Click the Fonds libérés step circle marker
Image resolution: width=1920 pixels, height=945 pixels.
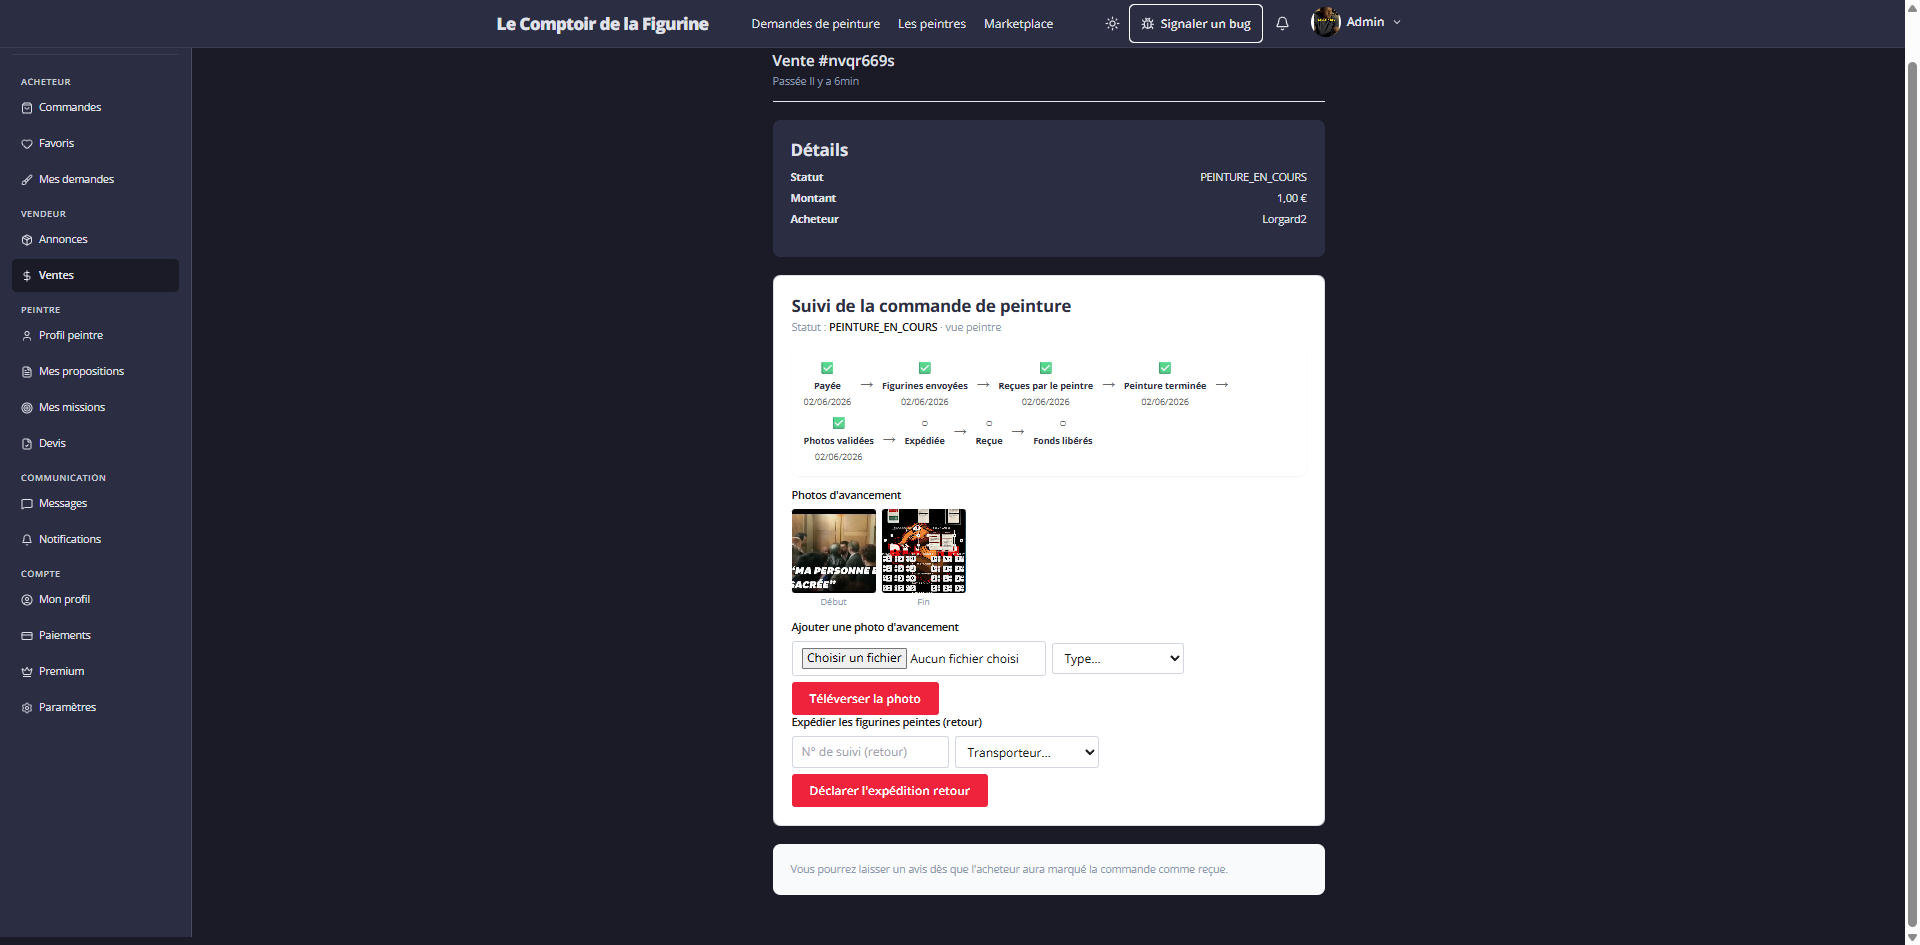tap(1063, 424)
